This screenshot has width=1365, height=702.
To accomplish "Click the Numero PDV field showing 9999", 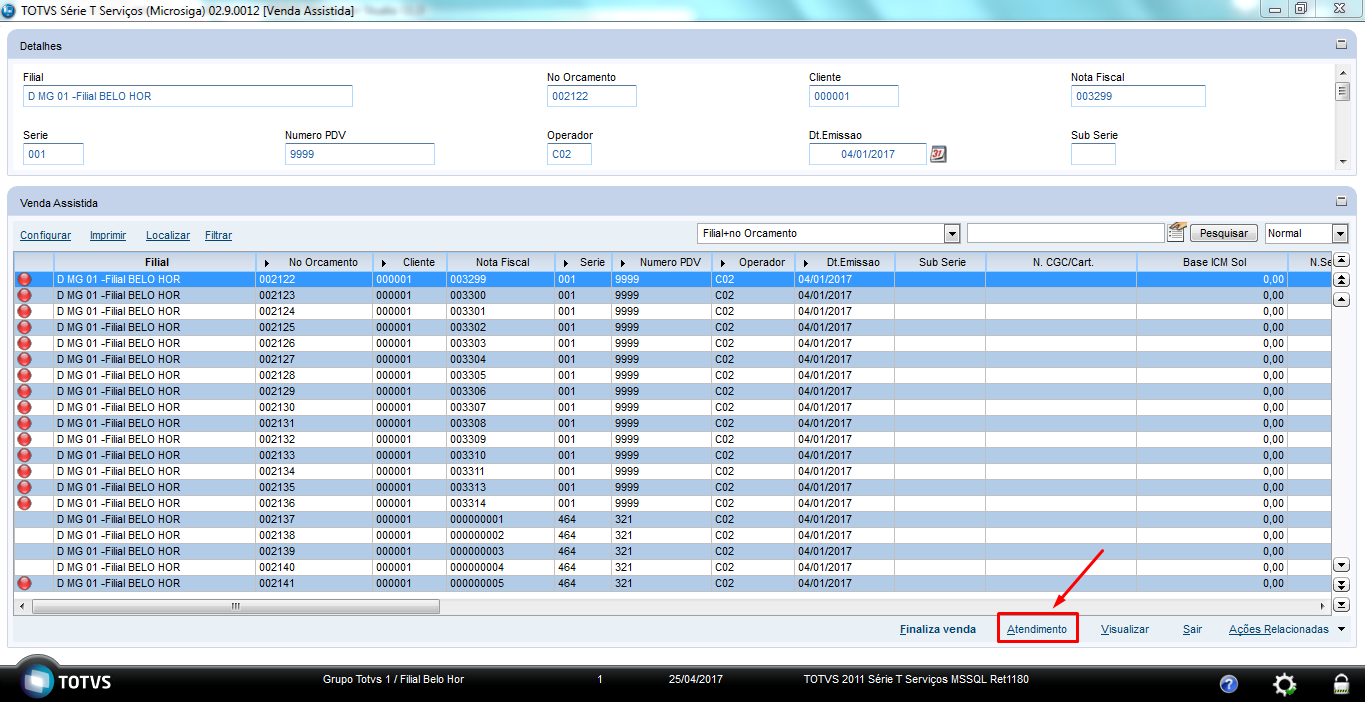I will (360, 154).
